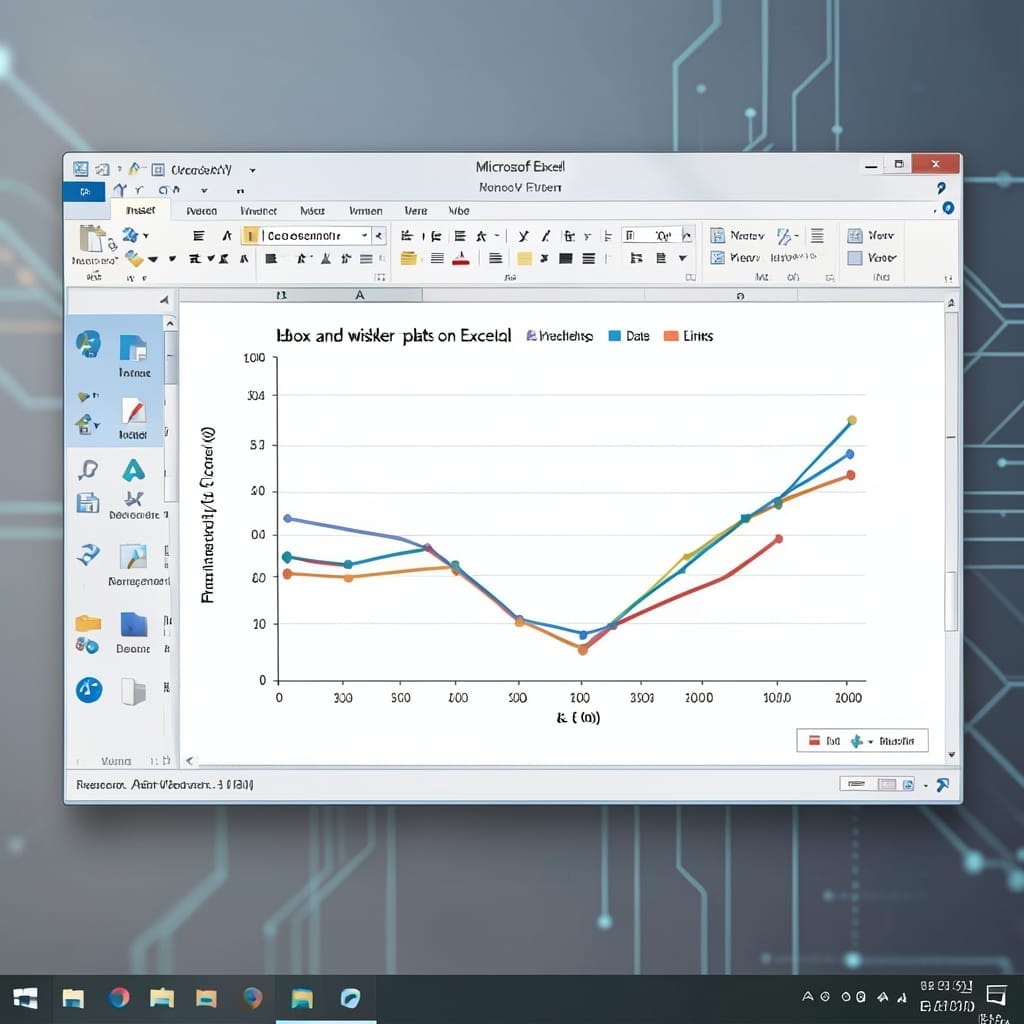Click the small house icon in the side panel
Screen dimensions: 1024x1024
(84, 424)
